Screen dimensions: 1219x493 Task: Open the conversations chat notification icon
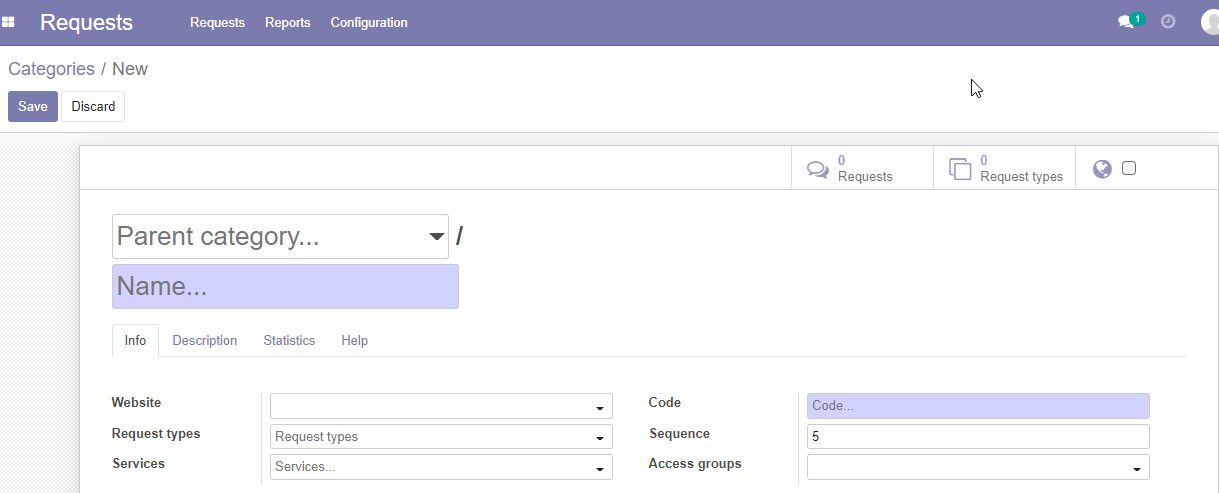1126,22
